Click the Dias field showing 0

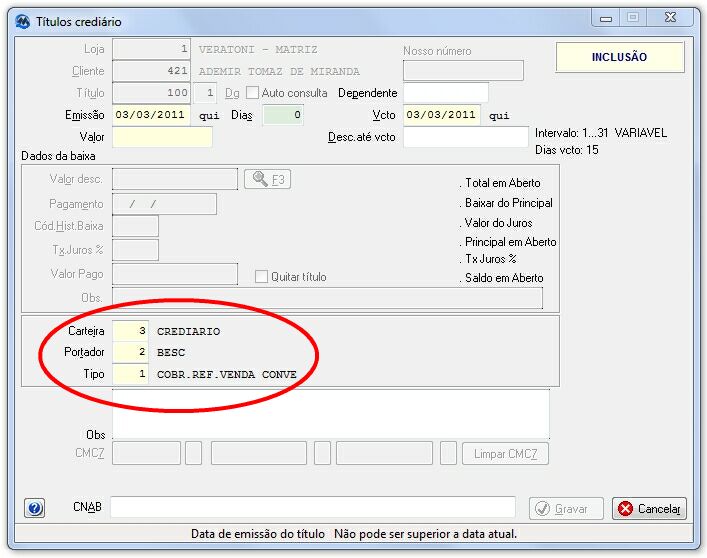283,115
